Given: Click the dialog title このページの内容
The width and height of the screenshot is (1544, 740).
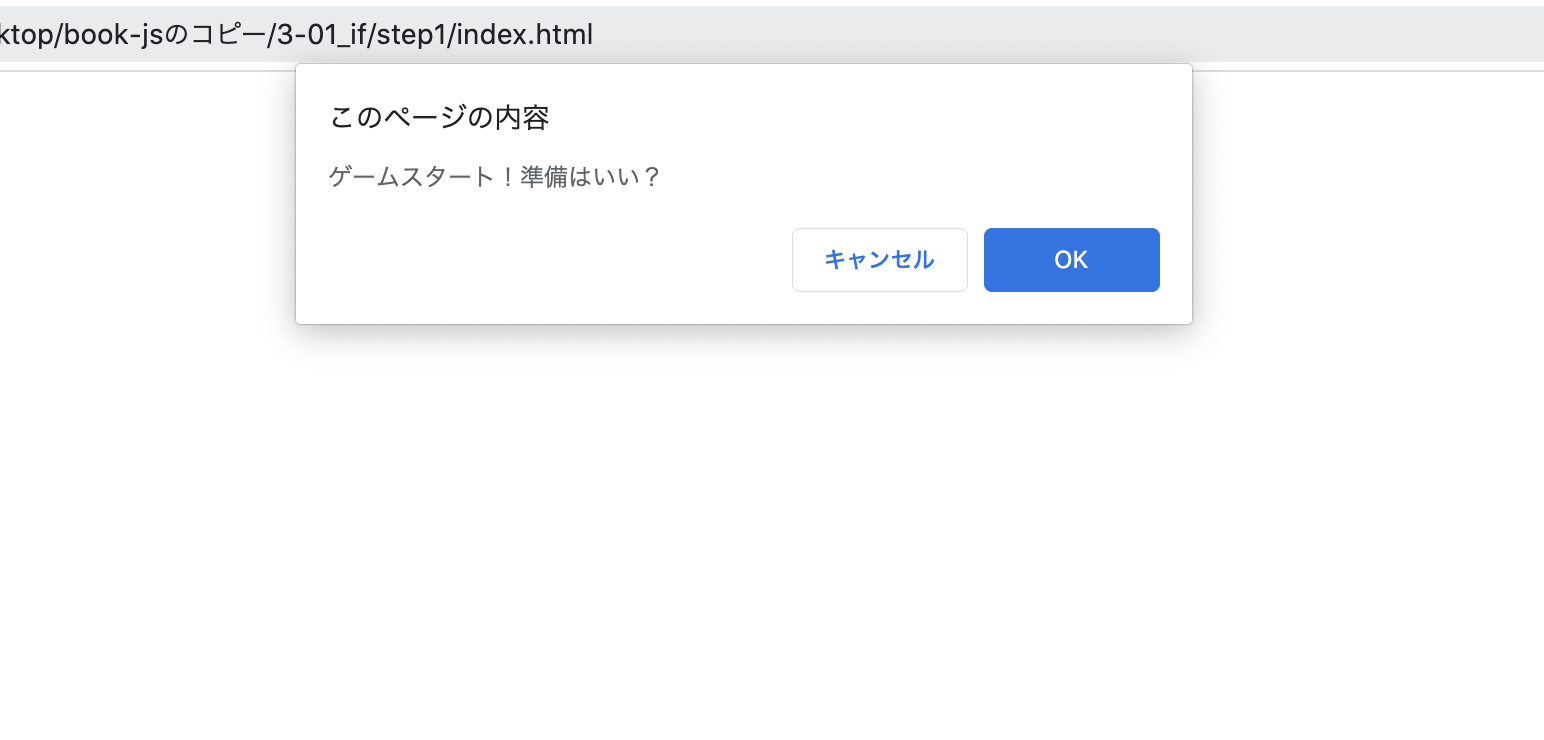Looking at the screenshot, I should click(440, 117).
